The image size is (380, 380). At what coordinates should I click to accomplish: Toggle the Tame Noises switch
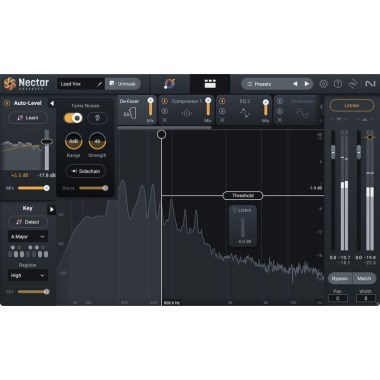tap(73, 118)
